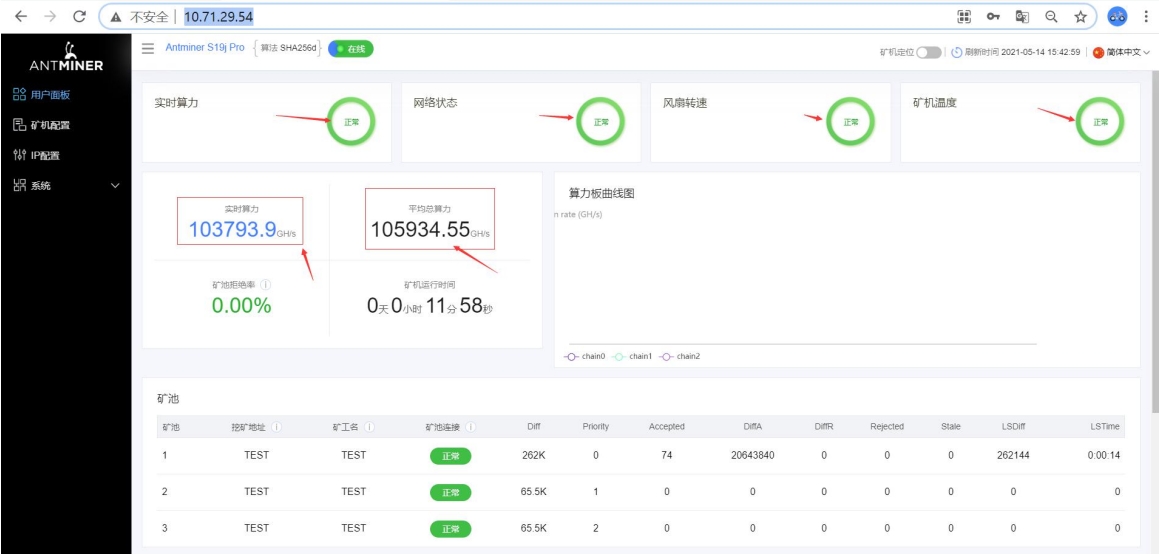The image size is (1159, 555).
Task: Click the Accepted column header
Action: click(667, 426)
